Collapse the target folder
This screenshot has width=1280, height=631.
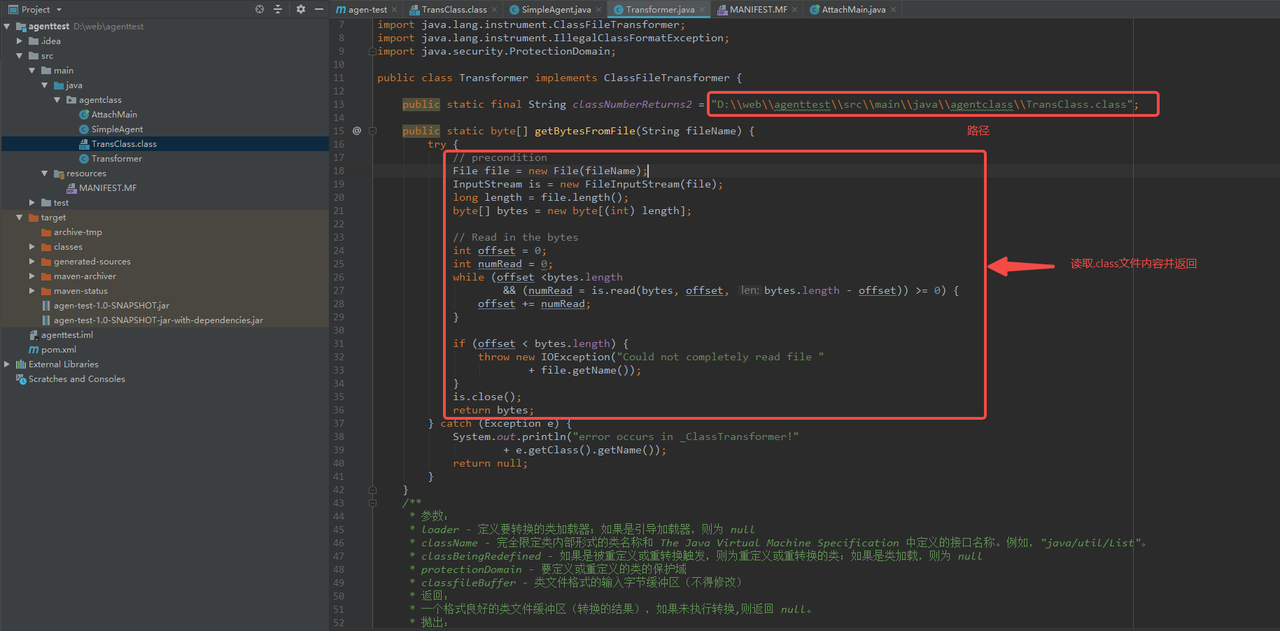pyautogui.click(x=20, y=217)
